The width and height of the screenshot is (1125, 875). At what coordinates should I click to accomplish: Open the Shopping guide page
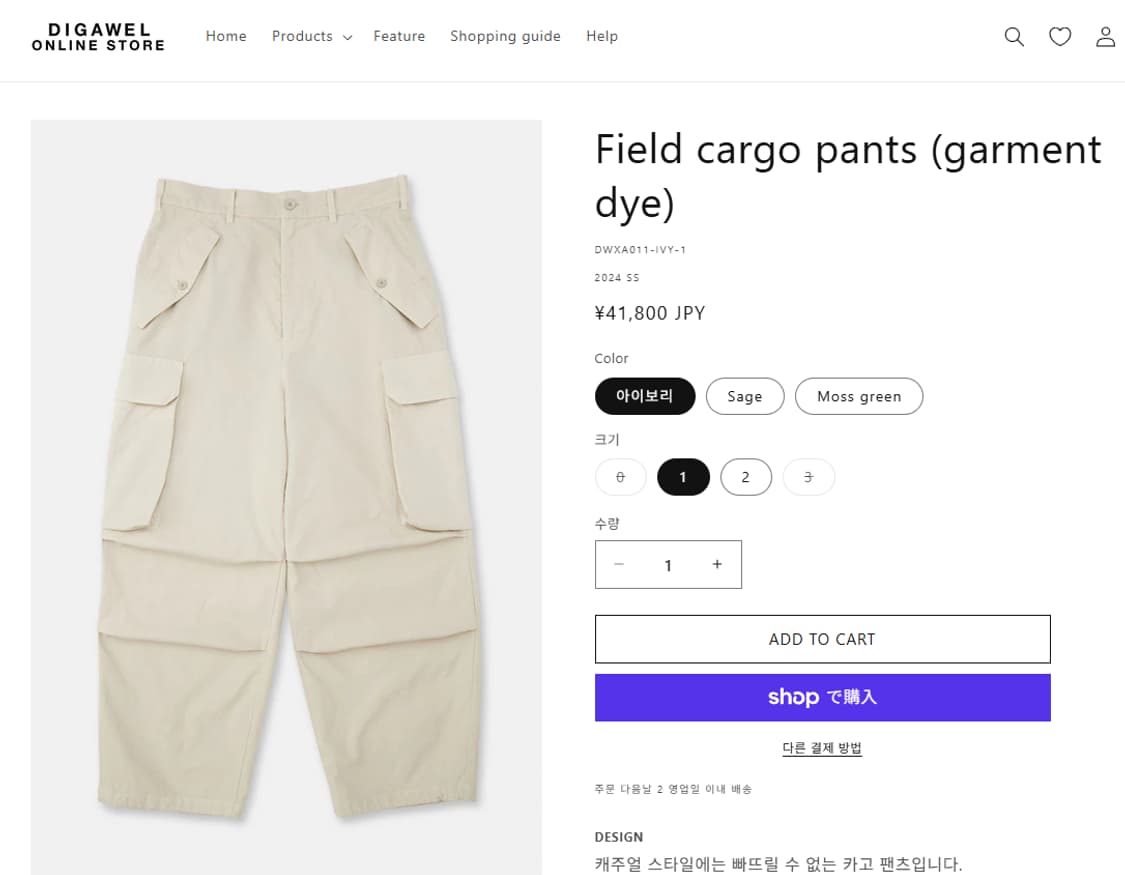[505, 36]
